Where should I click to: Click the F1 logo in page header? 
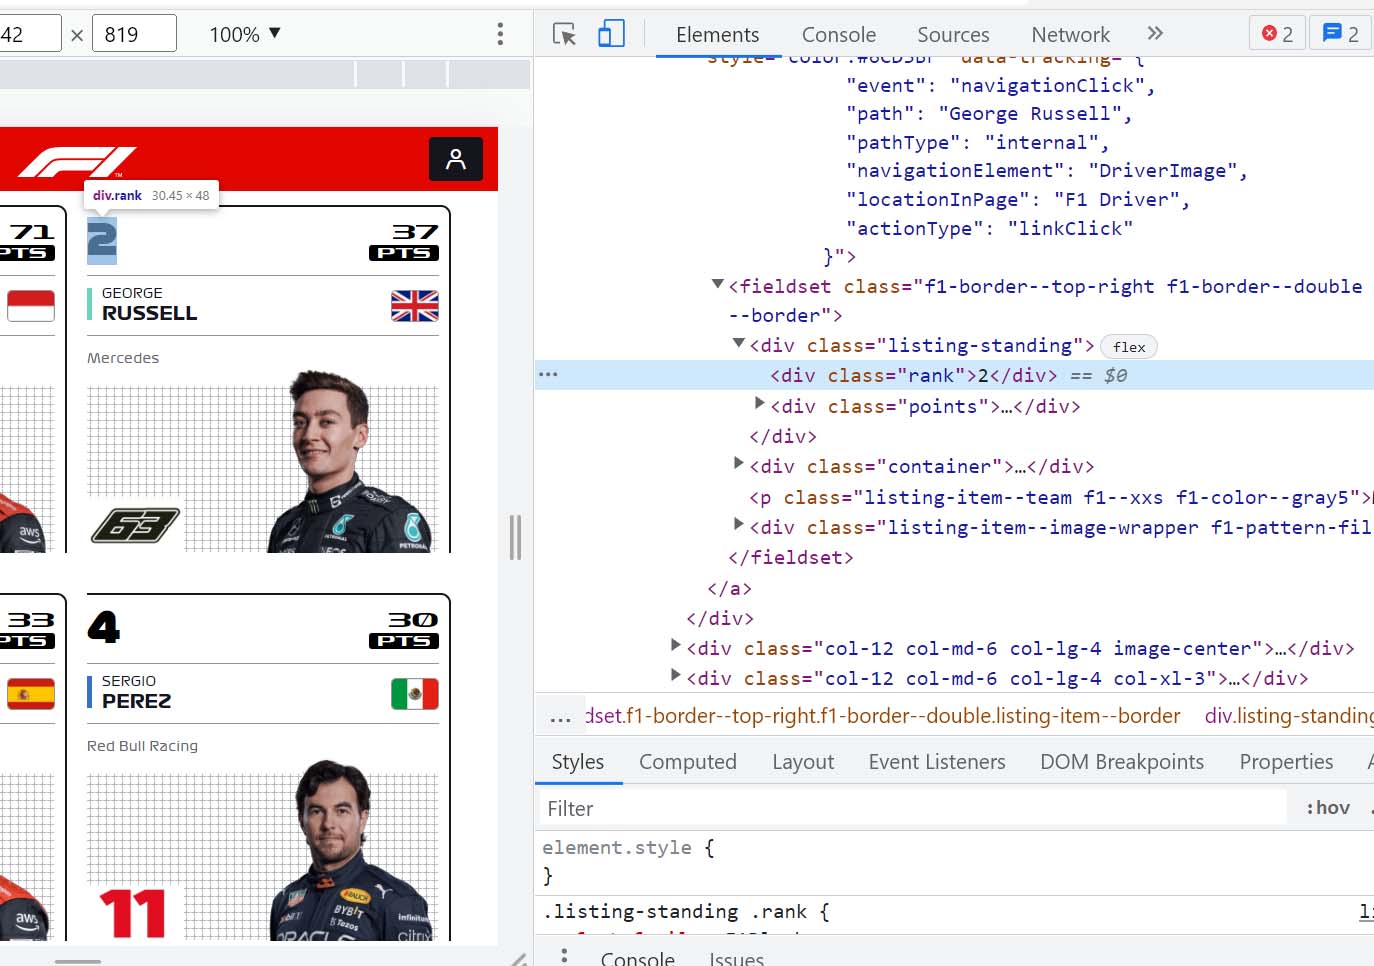click(77, 161)
